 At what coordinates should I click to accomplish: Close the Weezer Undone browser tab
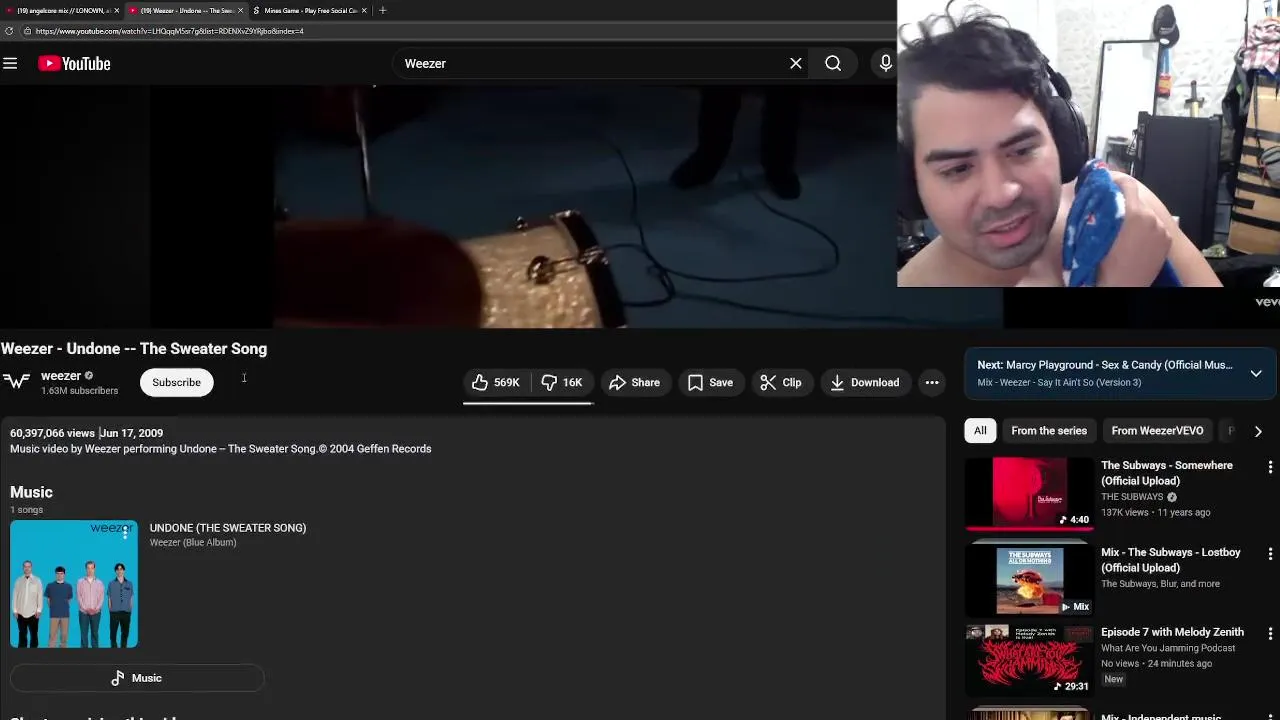(x=240, y=10)
